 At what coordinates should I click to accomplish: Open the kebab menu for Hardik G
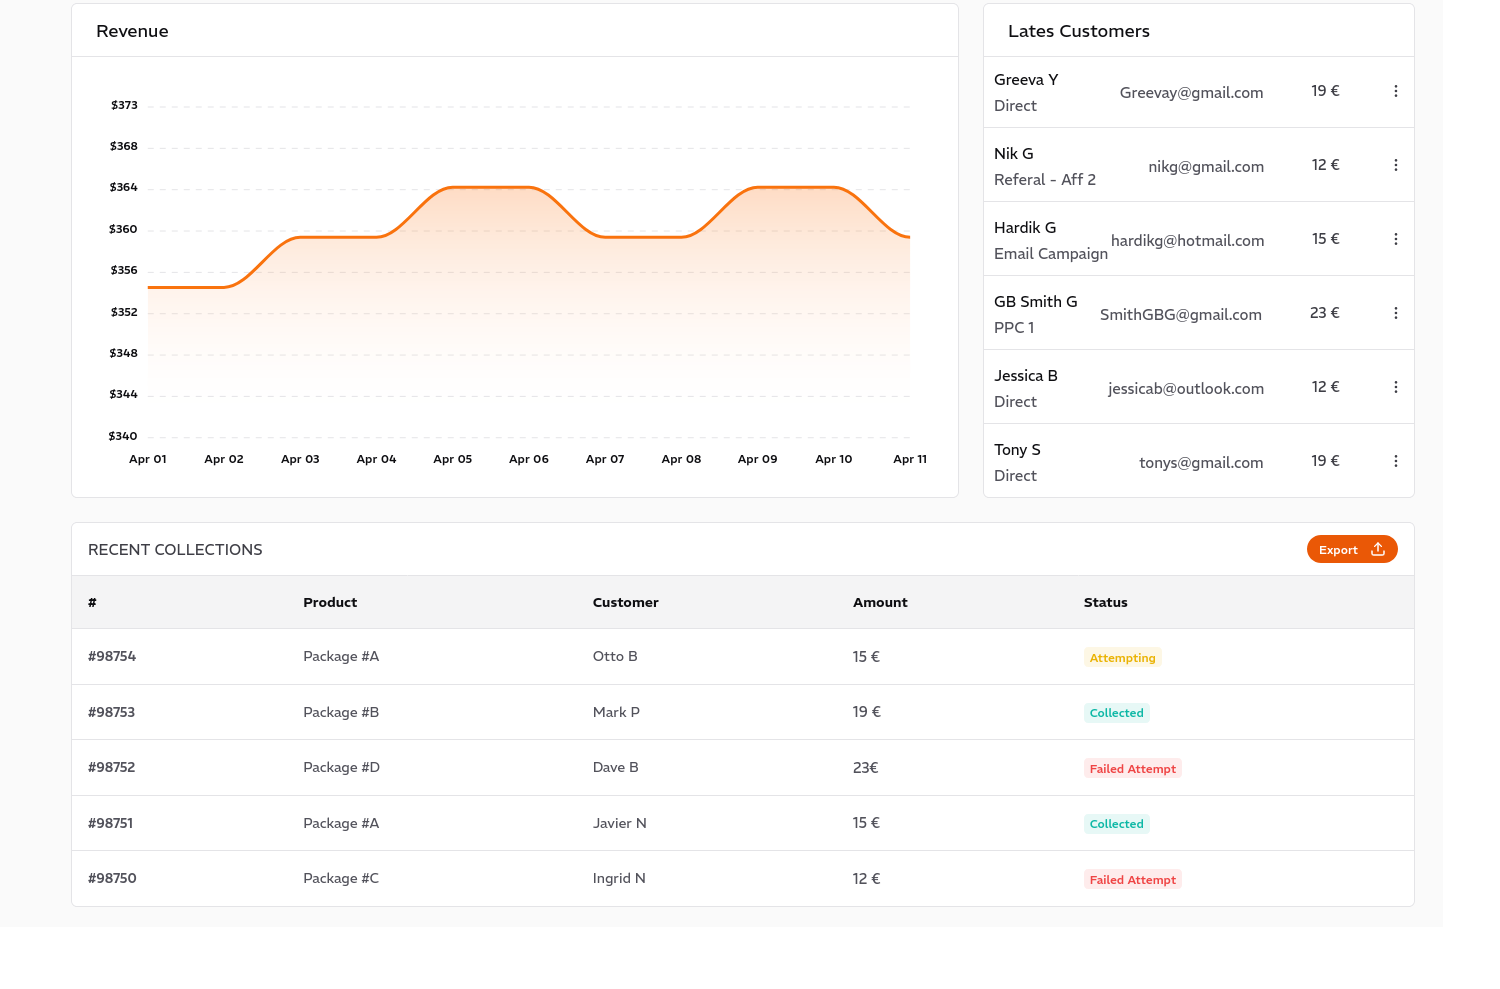1395,239
